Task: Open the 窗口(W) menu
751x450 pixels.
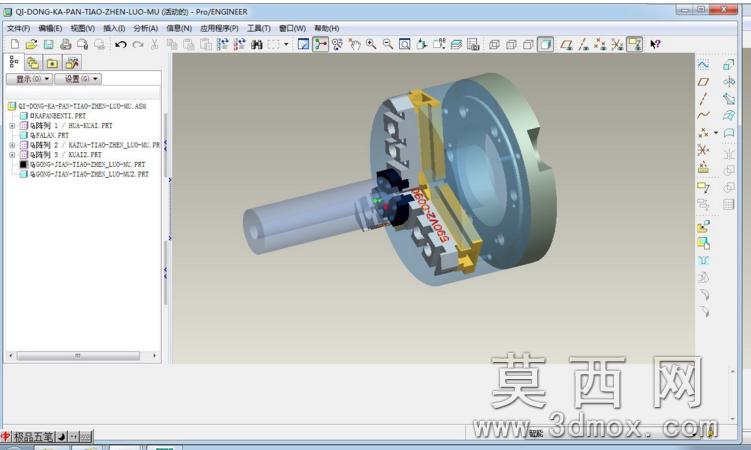Action: [x=292, y=28]
